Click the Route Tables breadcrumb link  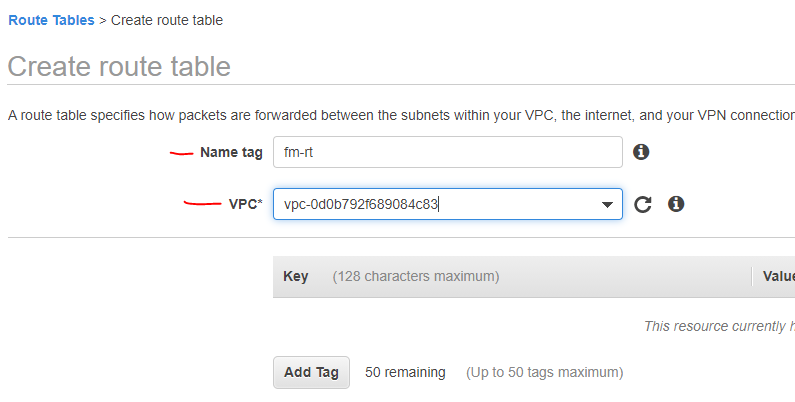point(51,20)
